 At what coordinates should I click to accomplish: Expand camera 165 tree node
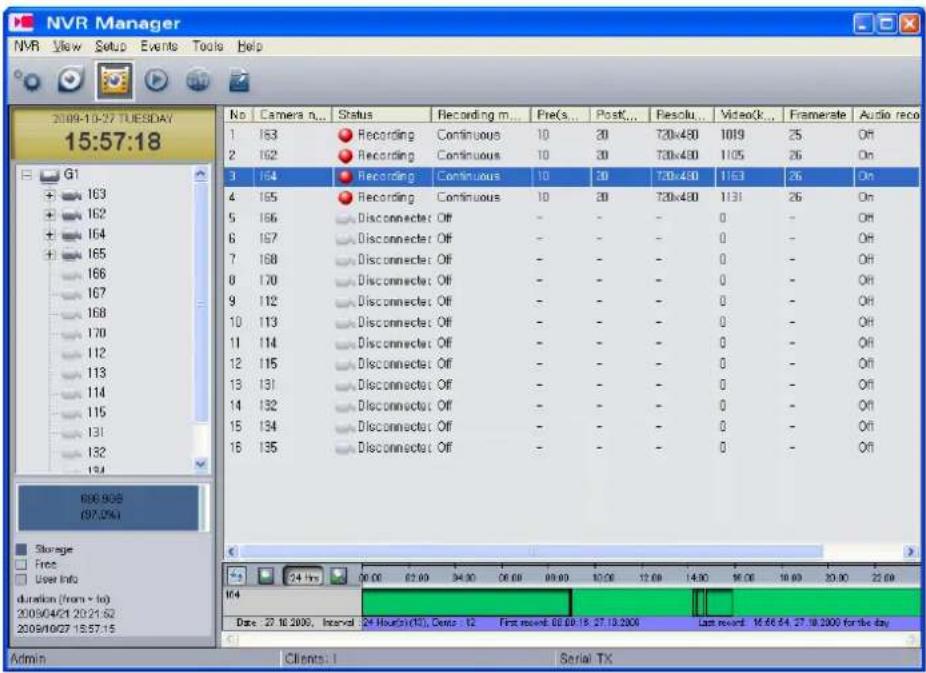click(50, 254)
